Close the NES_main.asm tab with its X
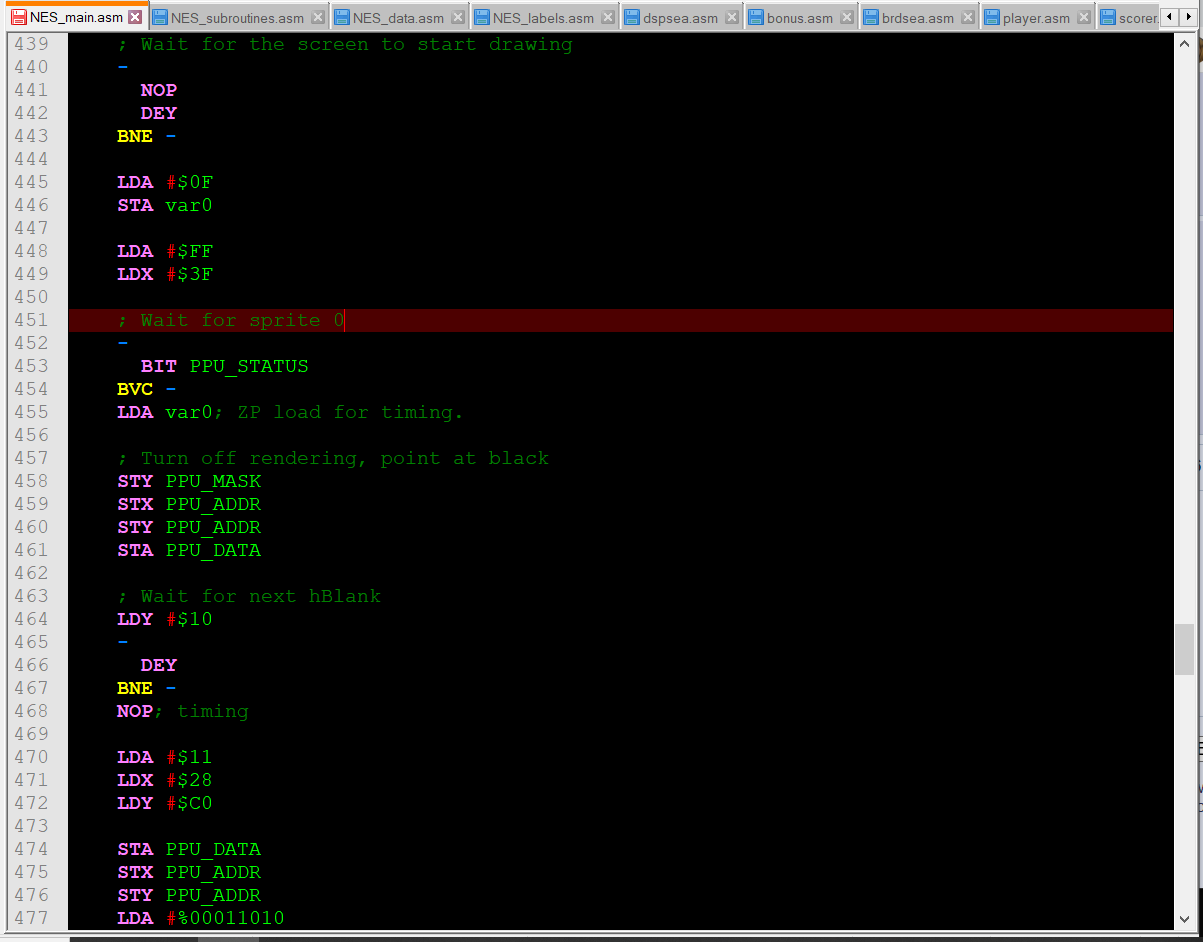This screenshot has height=942, width=1203. (x=135, y=17)
